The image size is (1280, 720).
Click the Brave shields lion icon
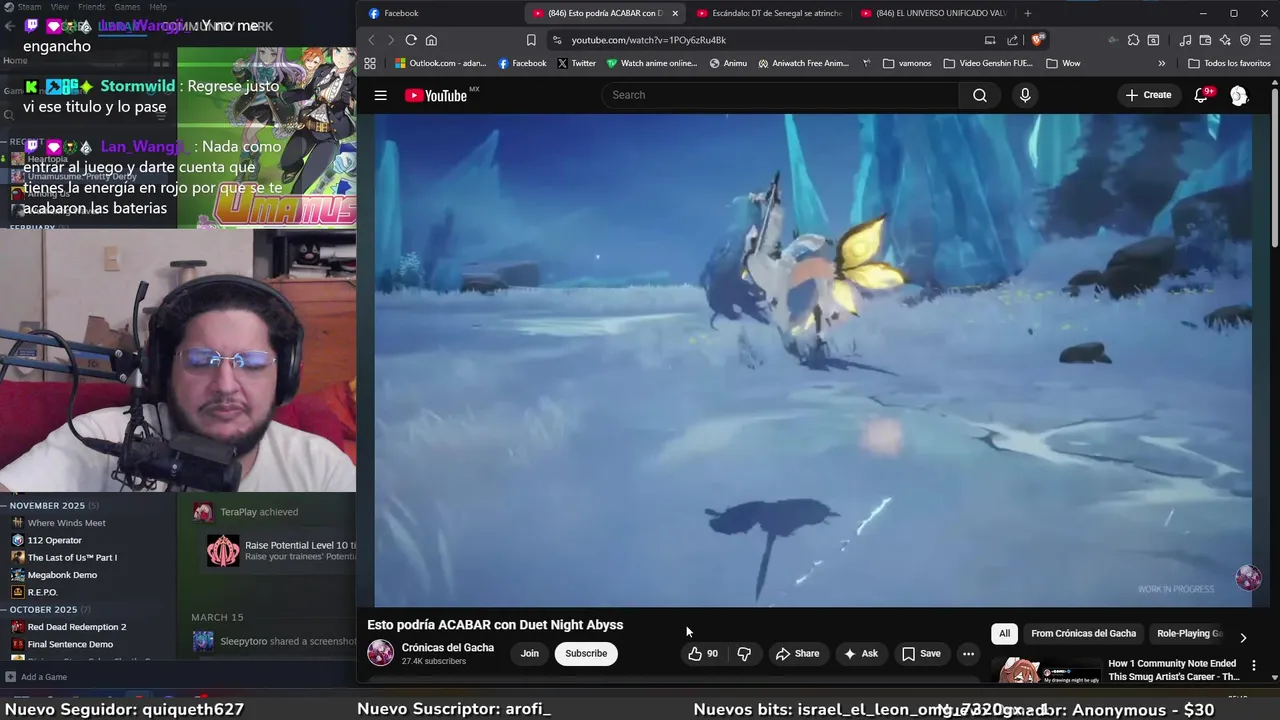[x=1038, y=40]
